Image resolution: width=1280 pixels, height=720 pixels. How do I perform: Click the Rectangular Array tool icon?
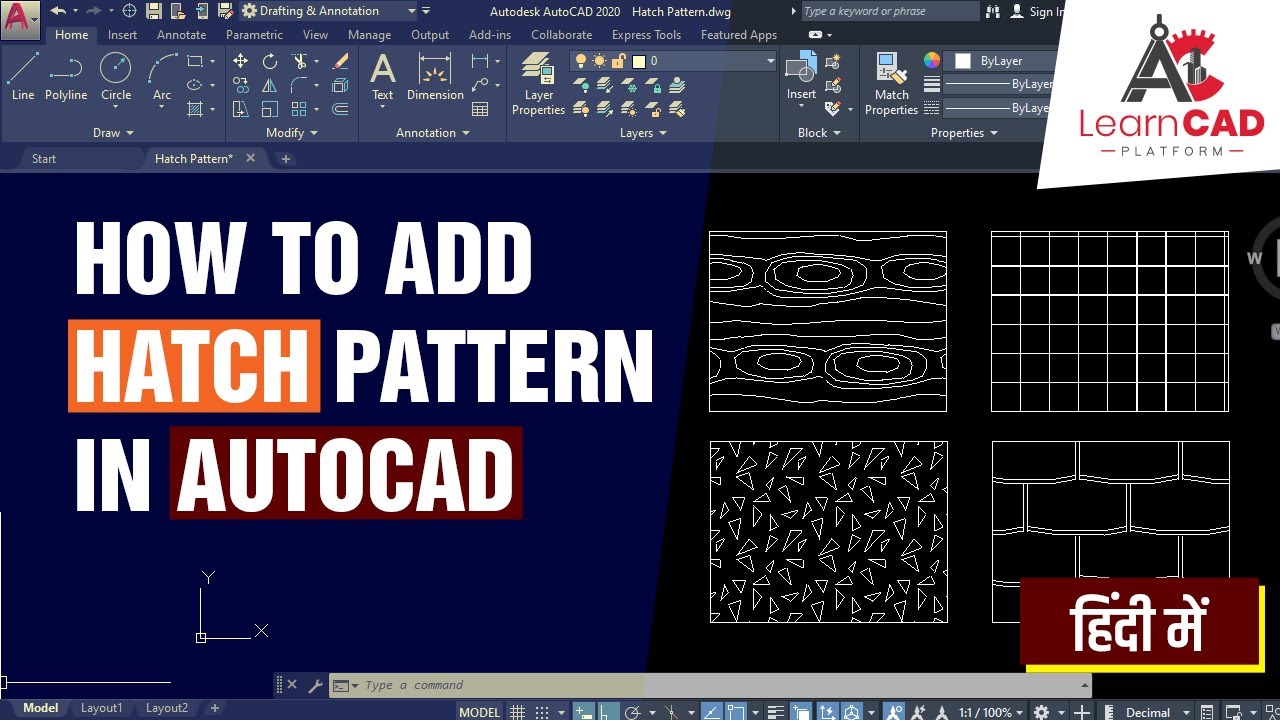tap(299, 109)
